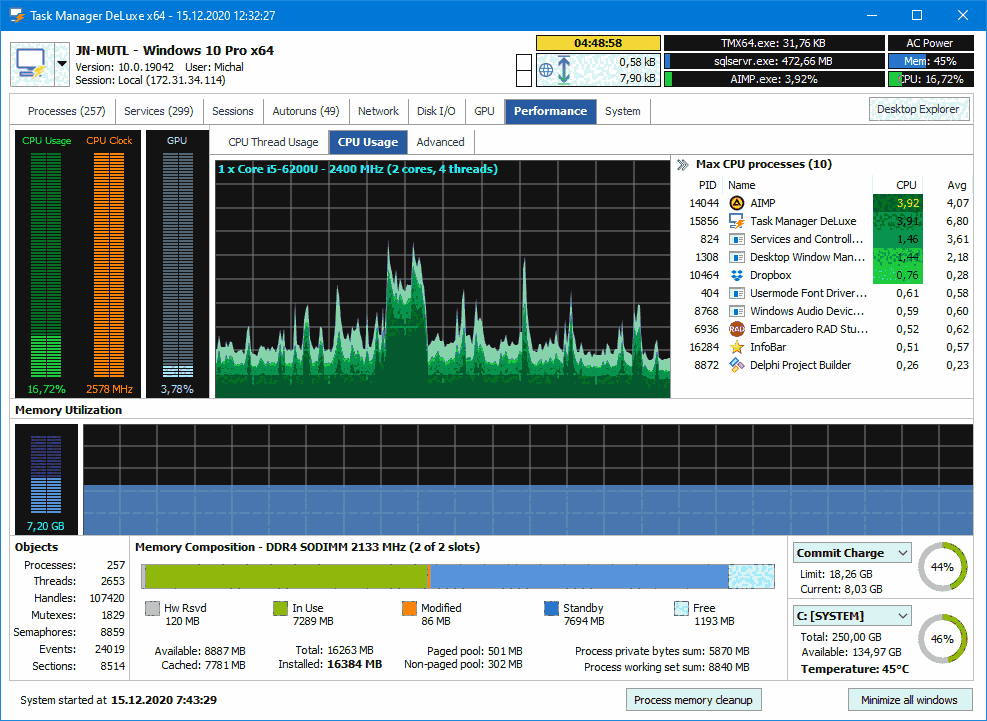The width and height of the screenshot is (987, 721).
Task: Collapse the Max CPU processes panel chevron
Action: point(682,163)
